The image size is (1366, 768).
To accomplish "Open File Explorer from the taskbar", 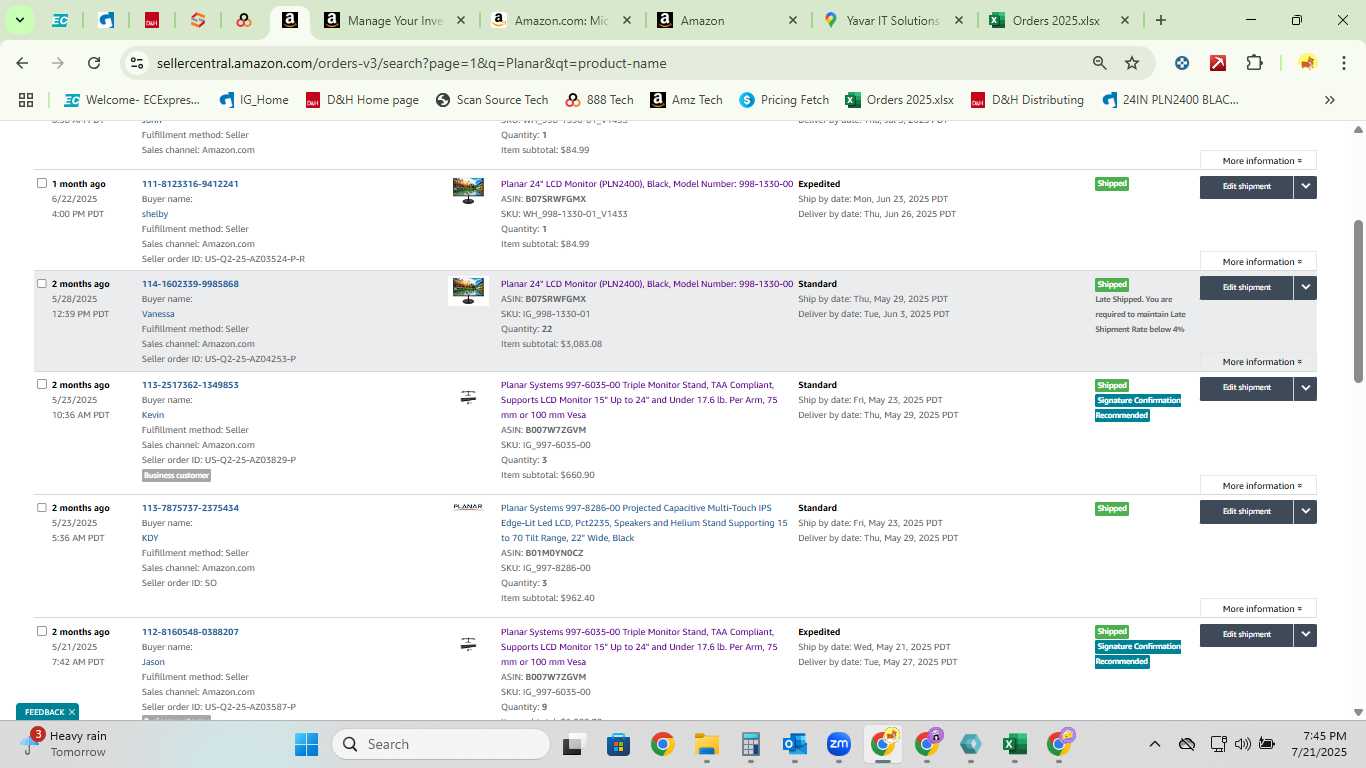I will (707, 744).
